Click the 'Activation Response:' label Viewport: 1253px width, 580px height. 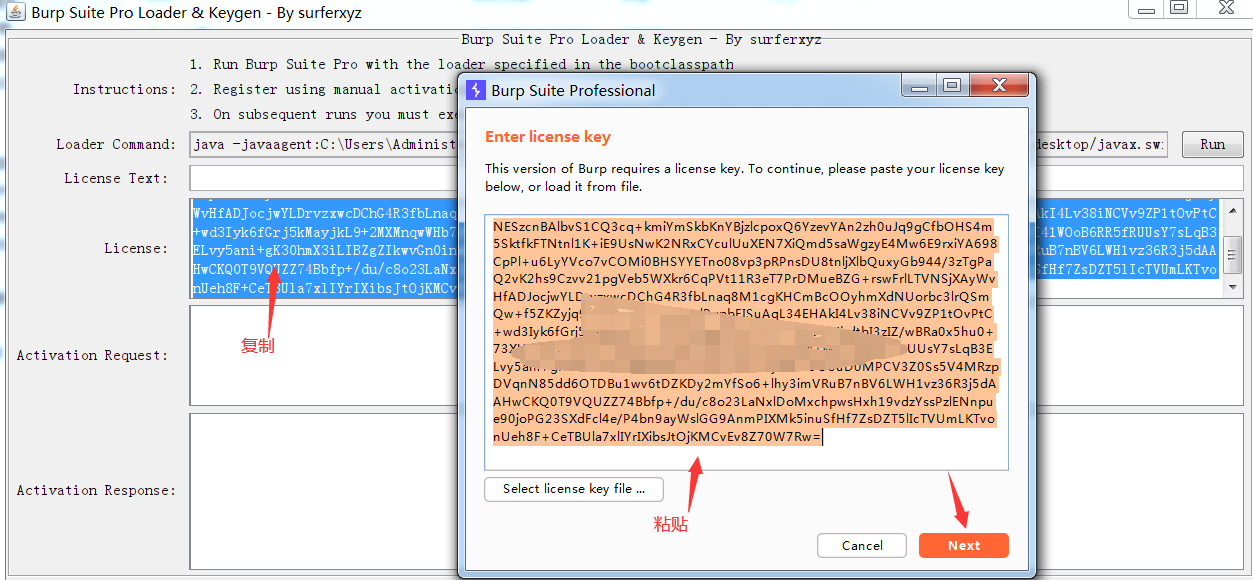pyautogui.click(x=96, y=490)
